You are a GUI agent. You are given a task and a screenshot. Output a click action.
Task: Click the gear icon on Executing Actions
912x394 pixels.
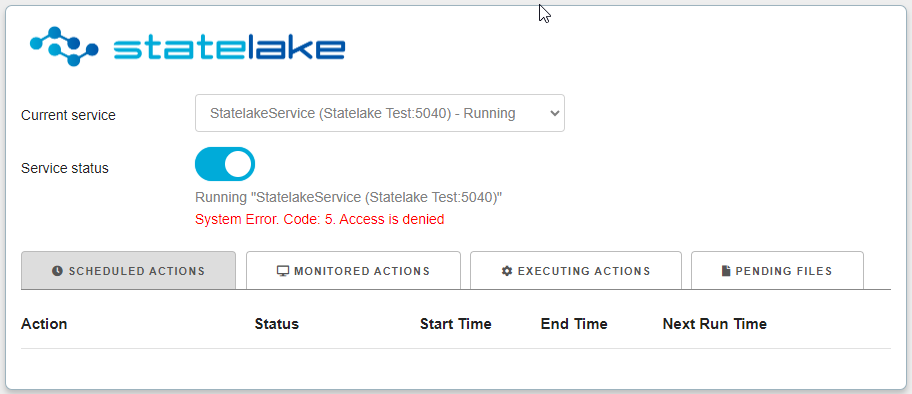(x=507, y=271)
